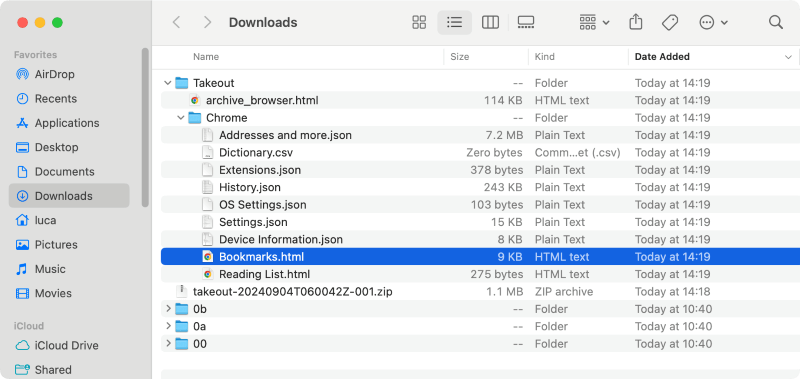Click the Chrome icon beside archive_browser.html
Viewport: 800px width, 379px height.
coord(194,100)
